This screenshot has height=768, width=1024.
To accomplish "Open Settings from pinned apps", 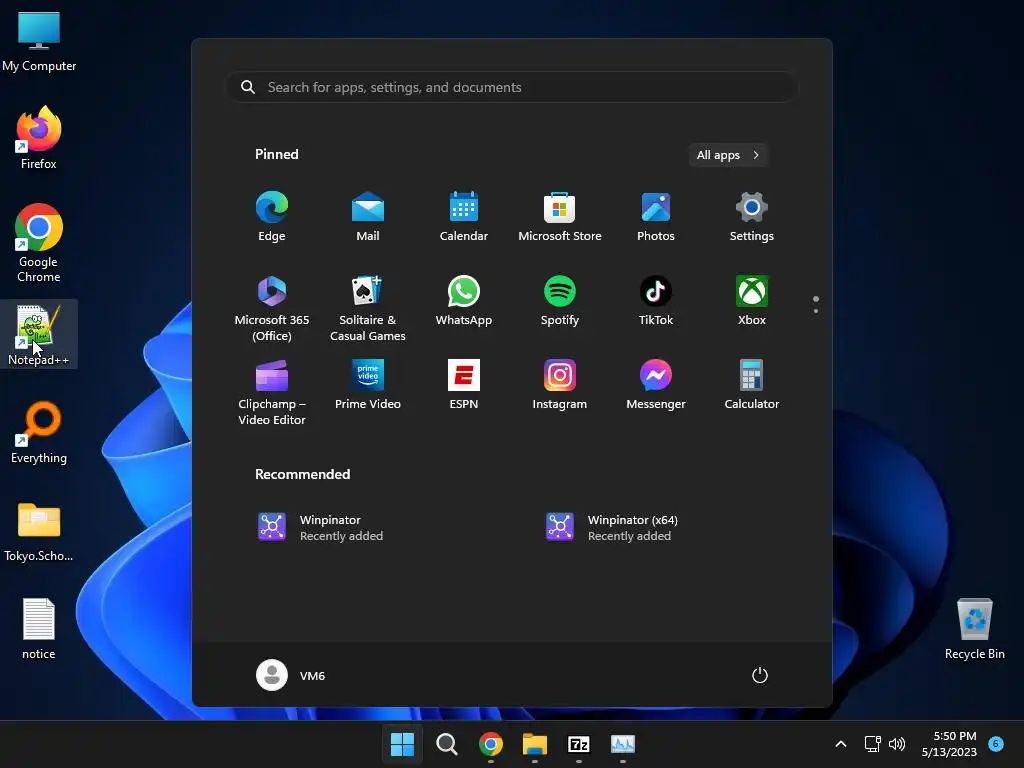I will click(x=752, y=217).
